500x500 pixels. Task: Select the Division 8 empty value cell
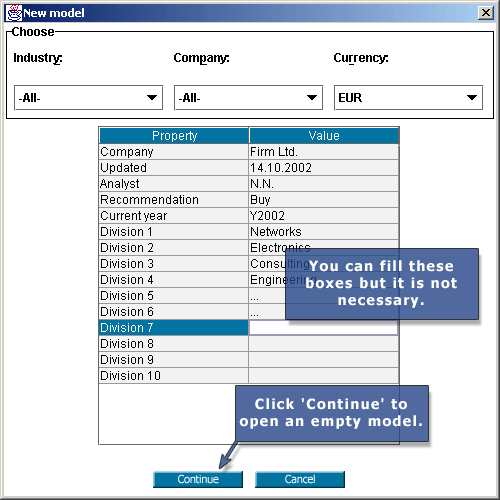click(x=323, y=344)
